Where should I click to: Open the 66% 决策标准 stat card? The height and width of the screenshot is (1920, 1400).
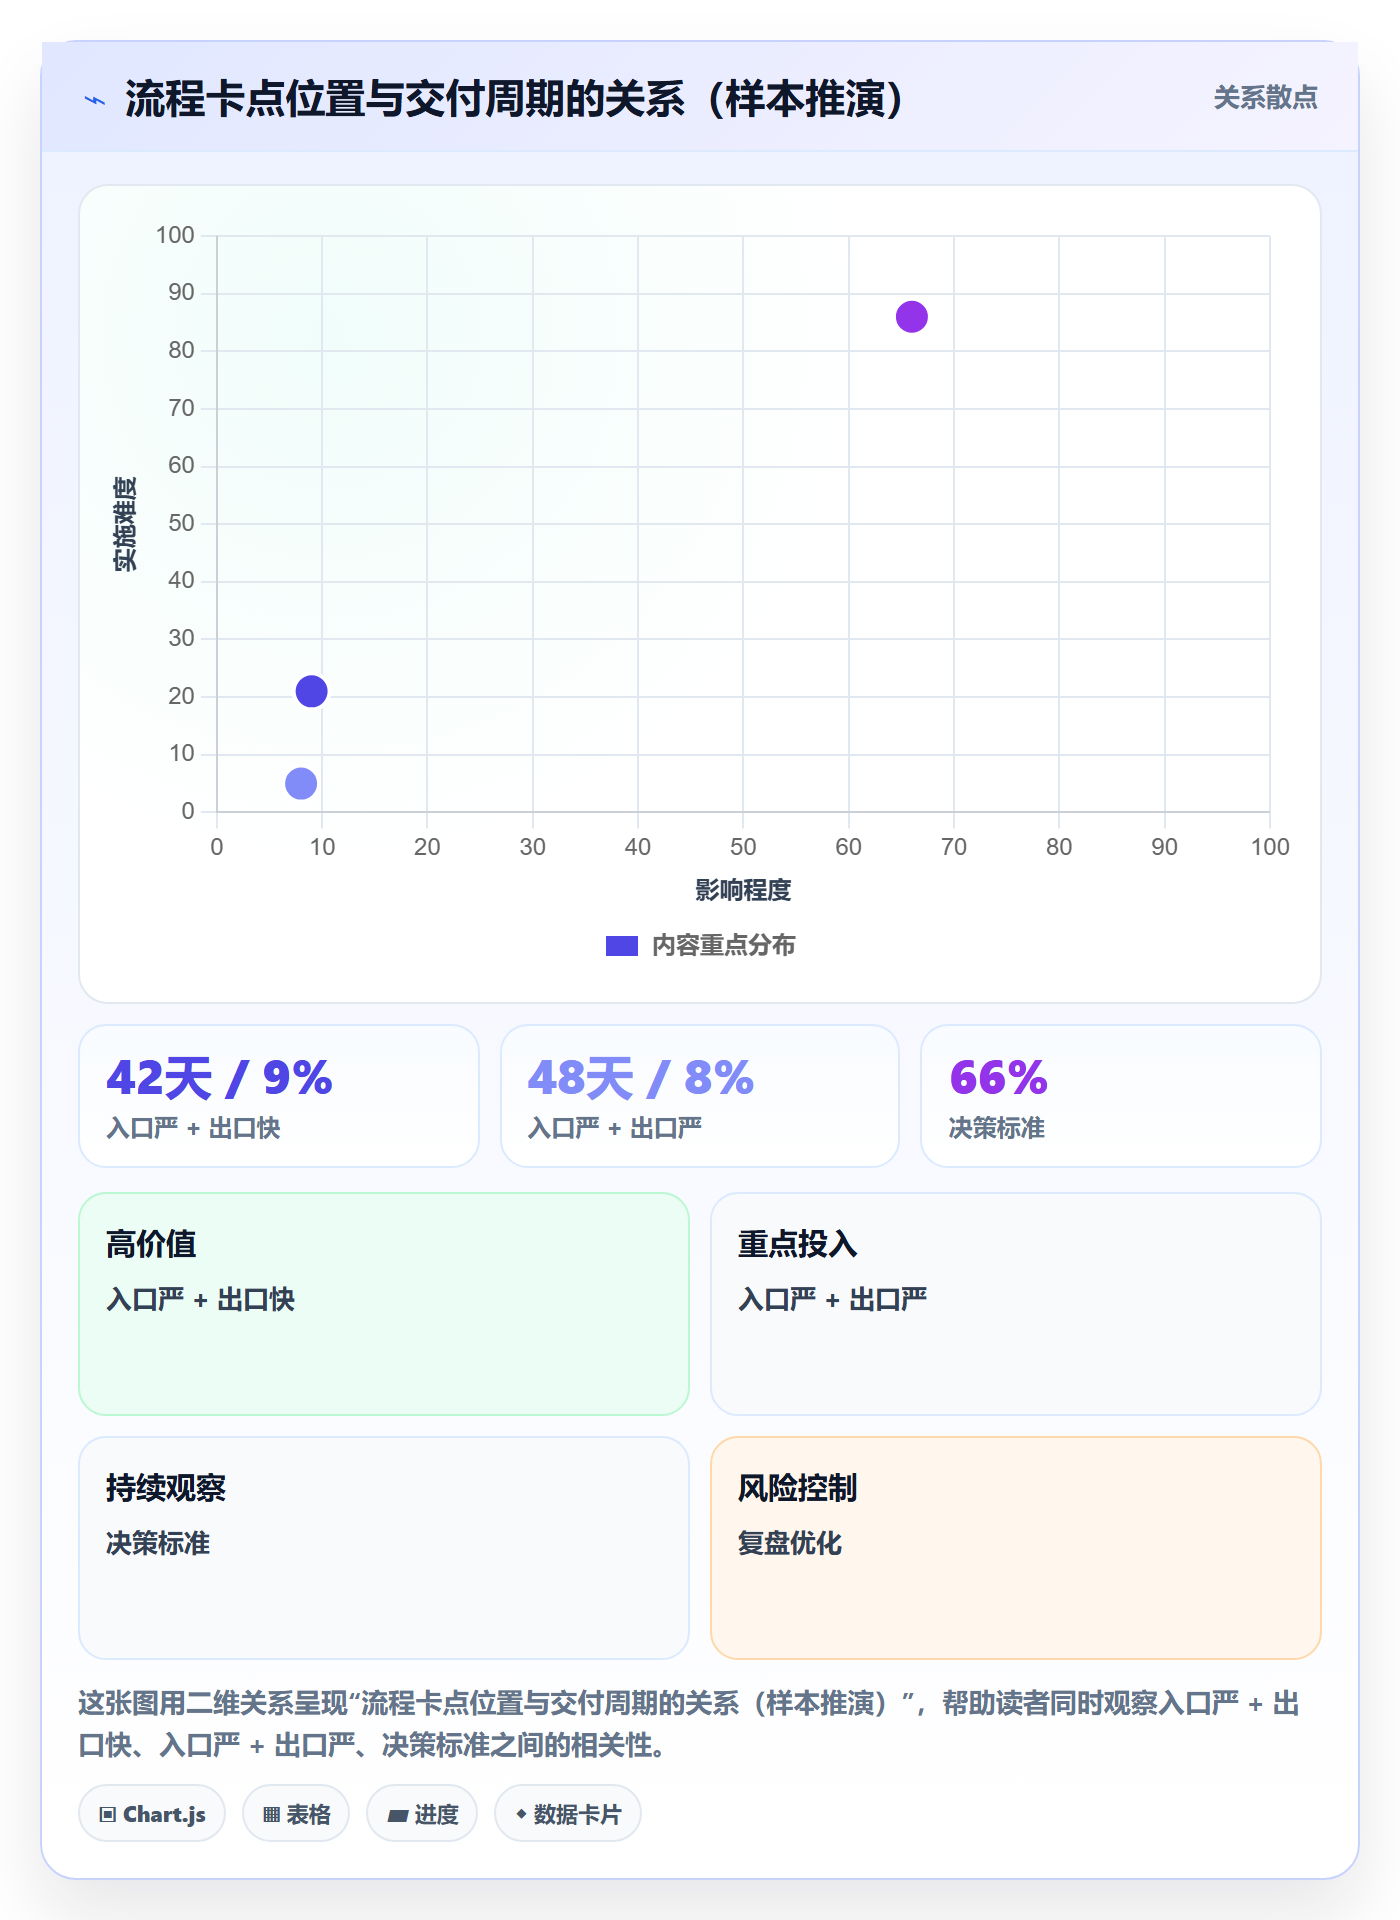pyautogui.click(x=1121, y=1096)
